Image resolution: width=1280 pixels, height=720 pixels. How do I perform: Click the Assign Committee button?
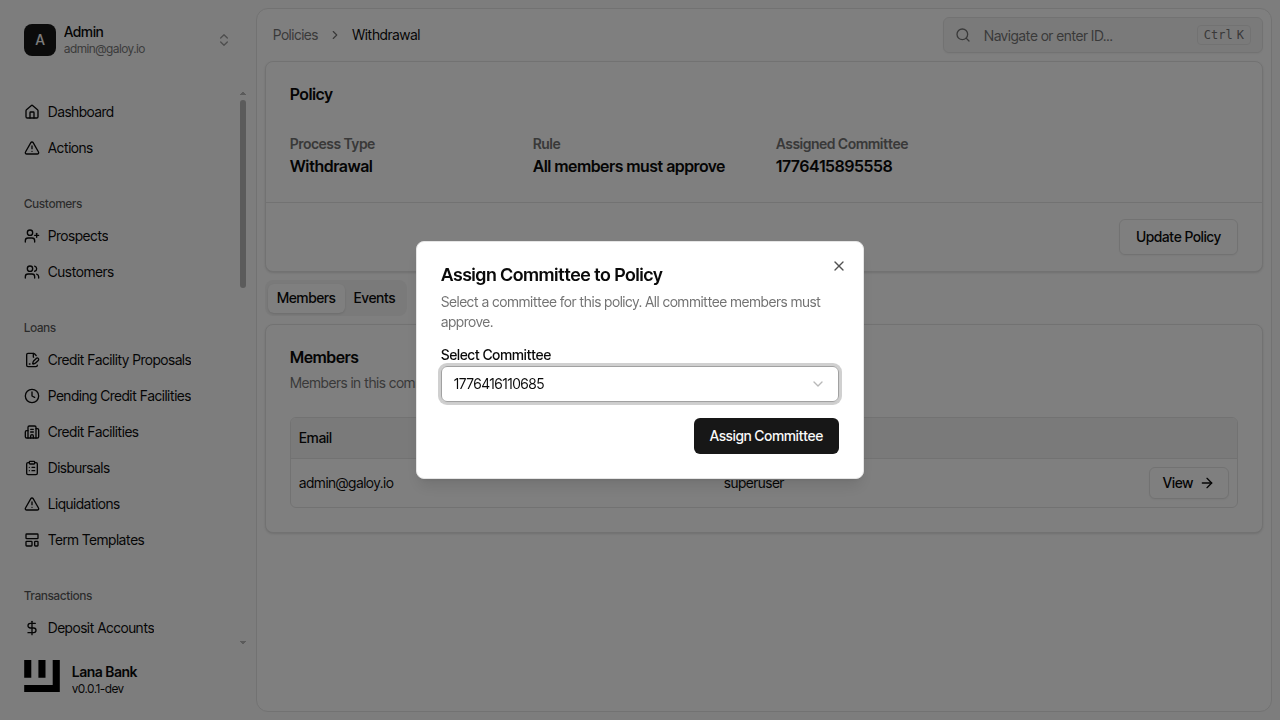pyautogui.click(x=766, y=435)
